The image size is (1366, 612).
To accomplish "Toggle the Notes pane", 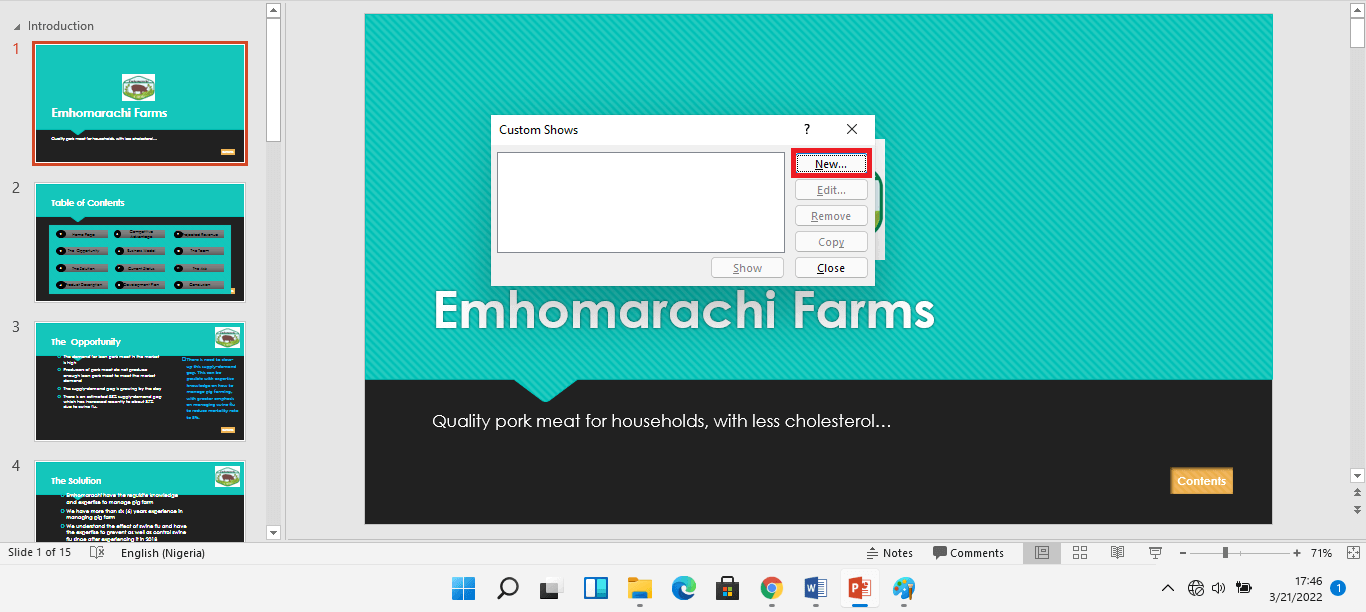I will coord(889,553).
